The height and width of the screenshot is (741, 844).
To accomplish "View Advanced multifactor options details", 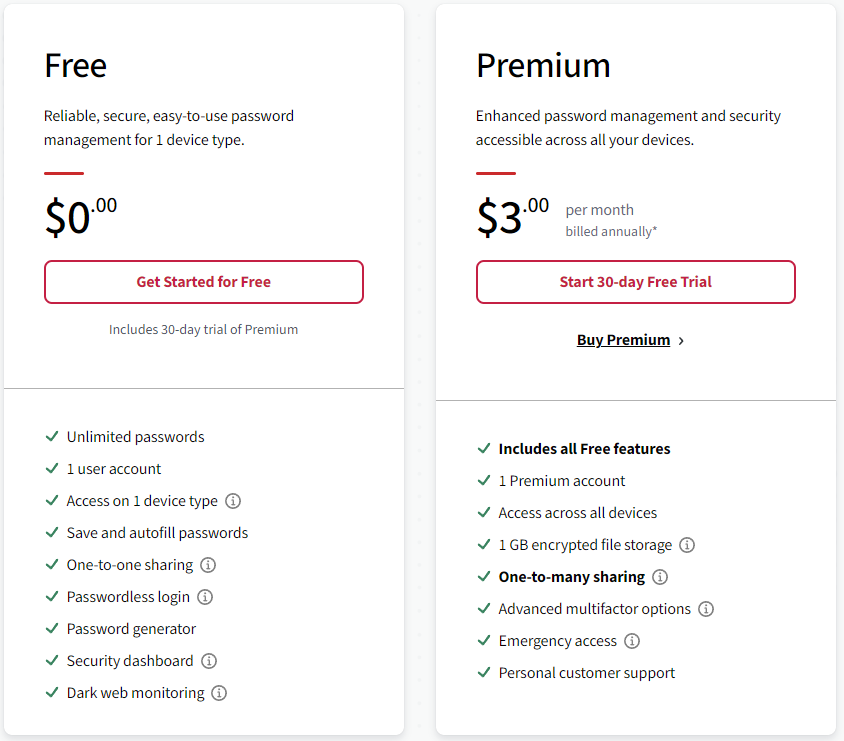I will 707,608.
